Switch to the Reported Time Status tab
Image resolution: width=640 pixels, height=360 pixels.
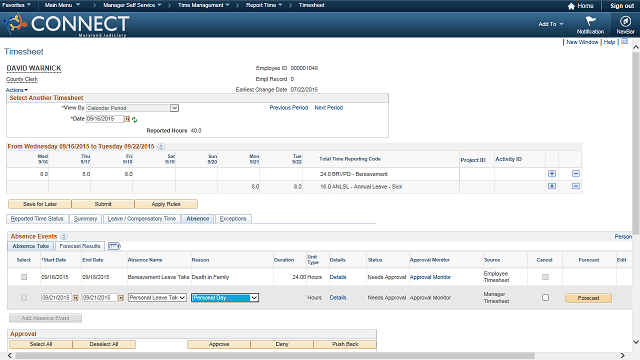(37, 219)
